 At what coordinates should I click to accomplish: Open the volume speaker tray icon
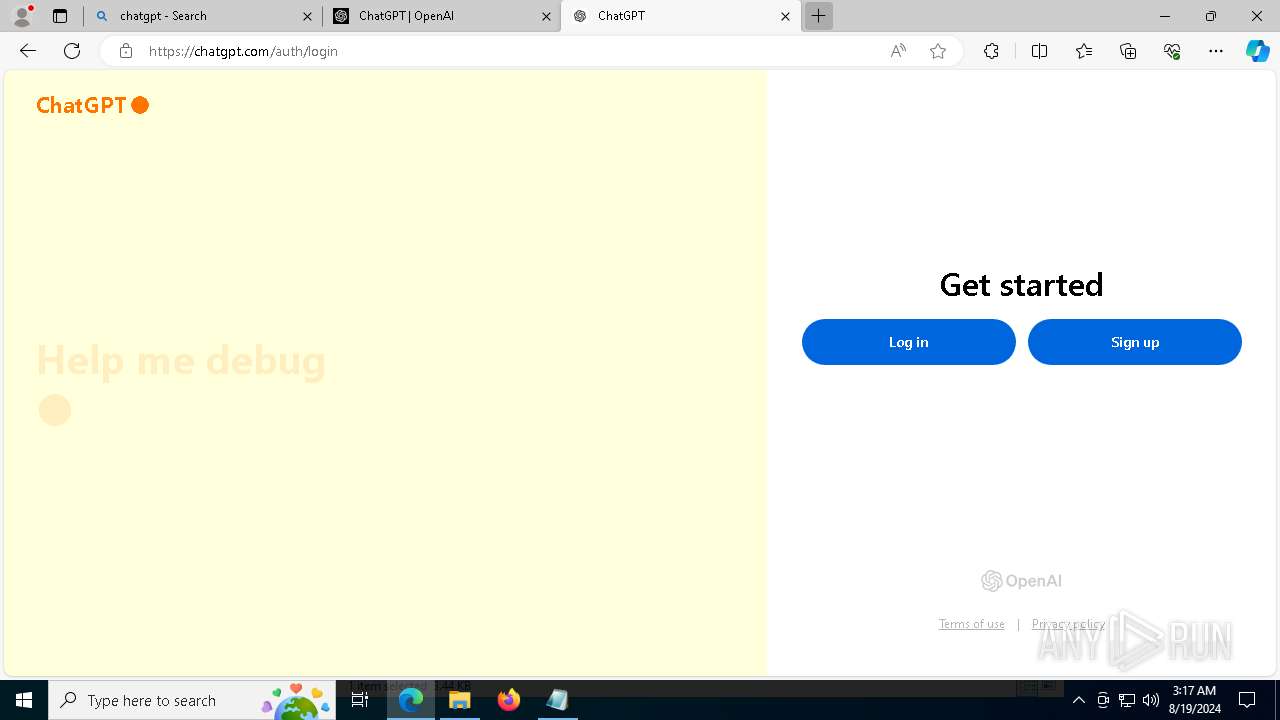pos(1151,700)
